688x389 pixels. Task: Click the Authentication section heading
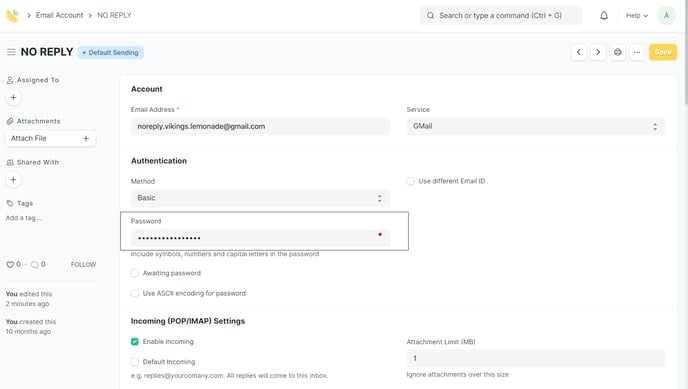(x=159, y=161)
